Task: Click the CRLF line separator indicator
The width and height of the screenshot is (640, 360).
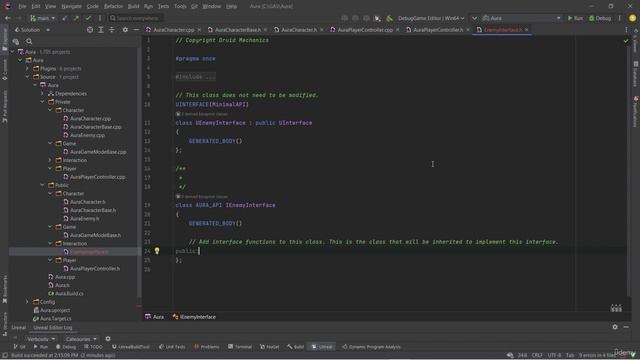Action: coord(537,355)
